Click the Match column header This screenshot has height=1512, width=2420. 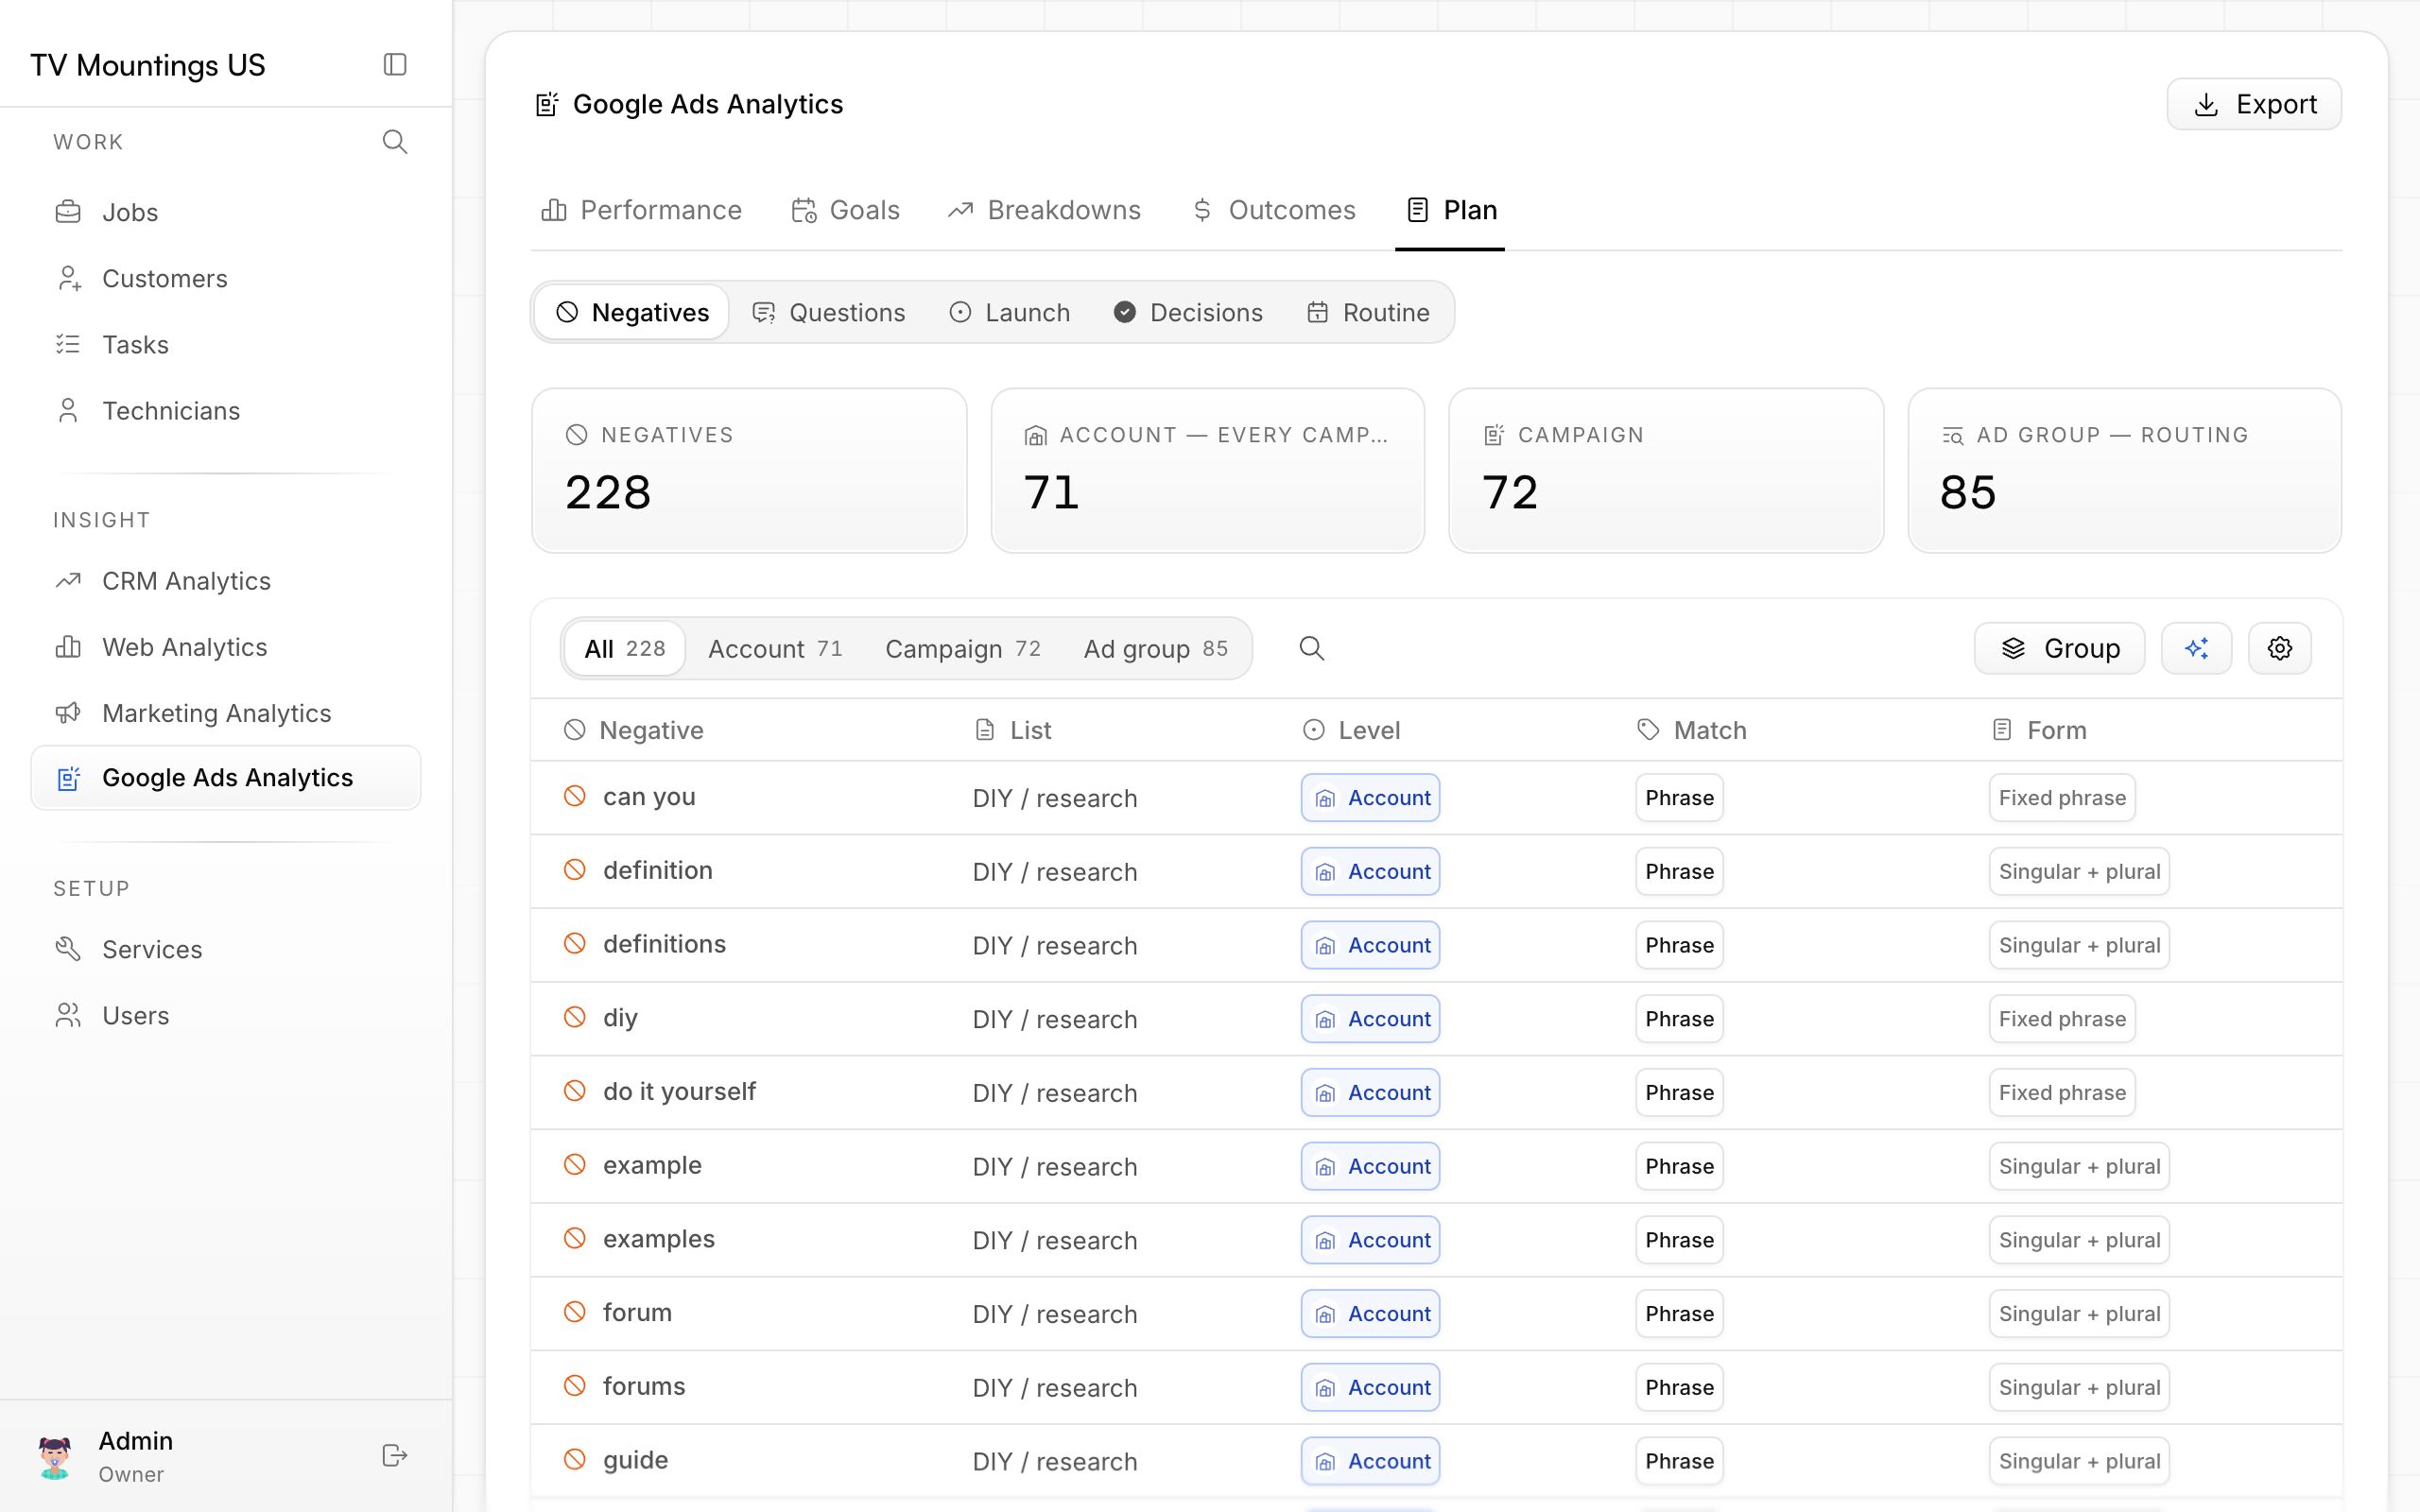coord(1692,730)
